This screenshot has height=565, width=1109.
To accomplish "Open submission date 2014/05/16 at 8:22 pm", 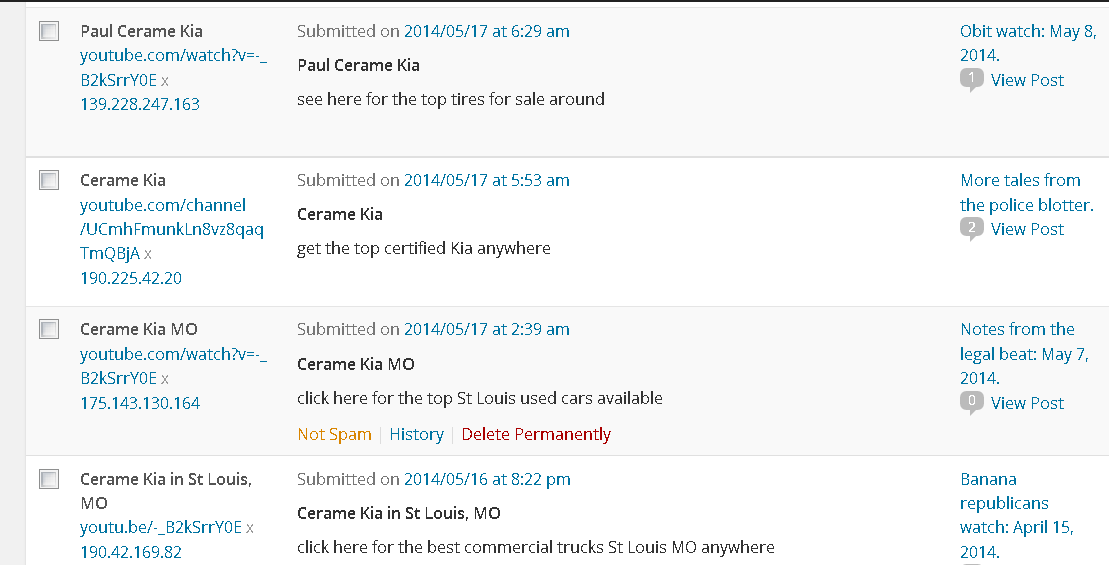I will click(x=487, y=479).
